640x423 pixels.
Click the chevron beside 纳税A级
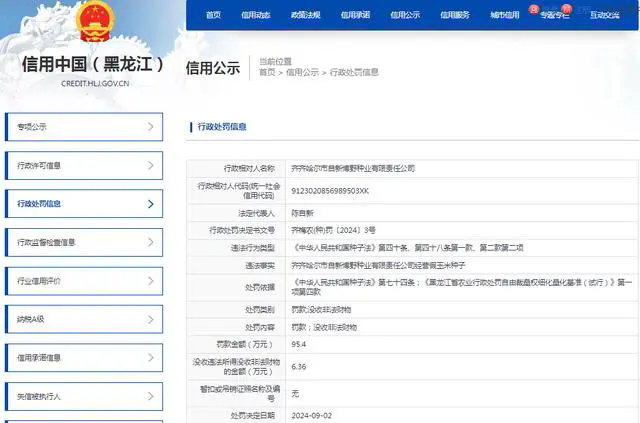pyautogui.click(x=150, y=319)
